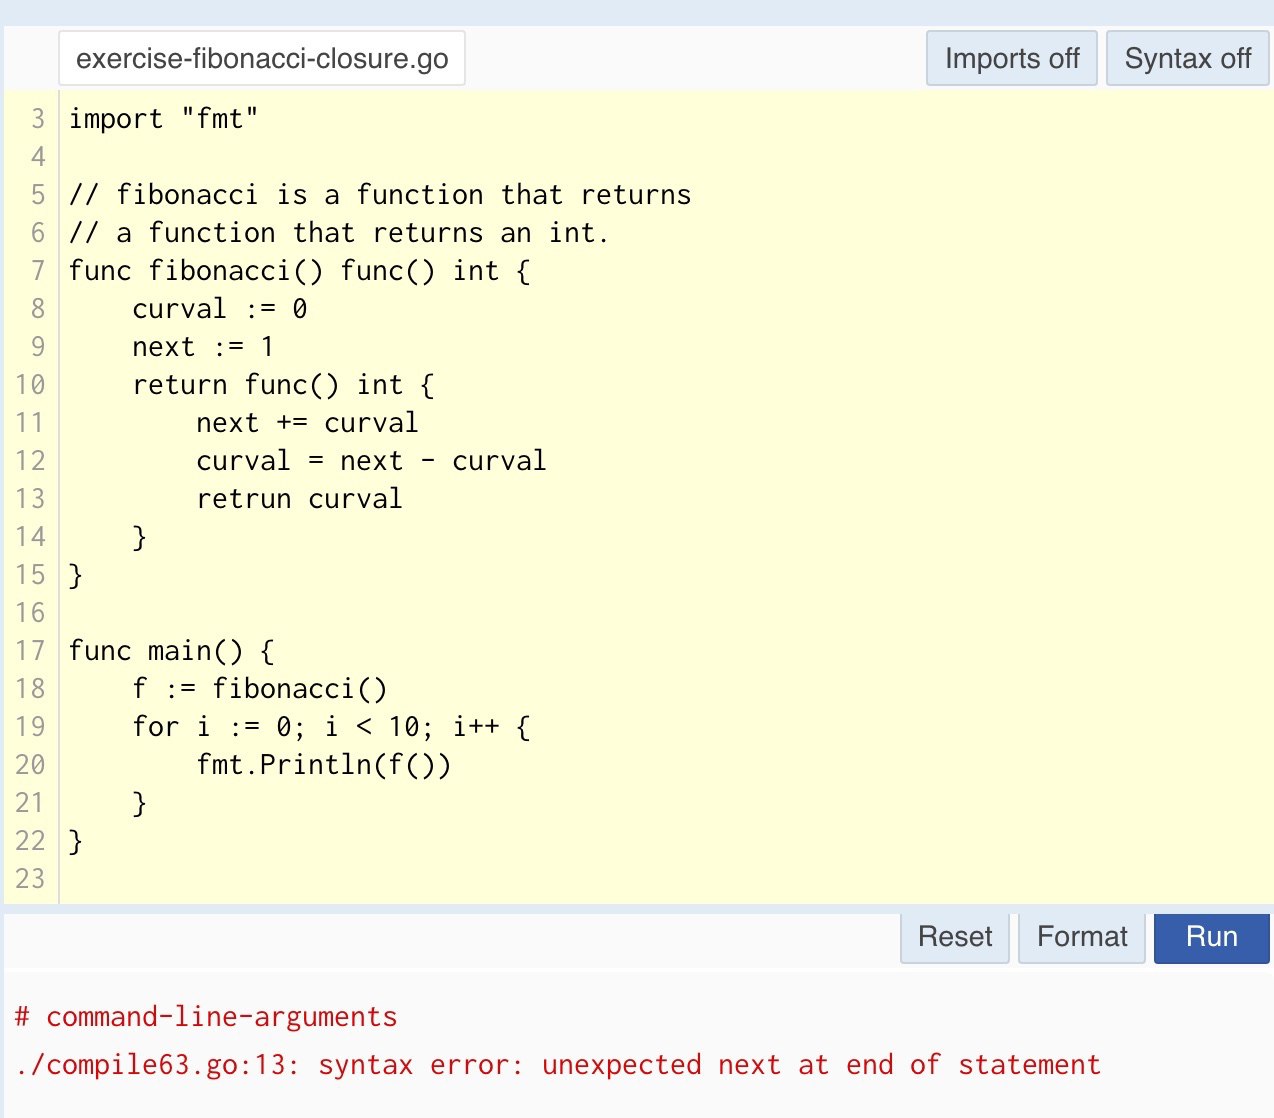Place cursor on the misspelled 'retrun curval' line
The height and width of the screenshot is (1118, 1274).
299,499
